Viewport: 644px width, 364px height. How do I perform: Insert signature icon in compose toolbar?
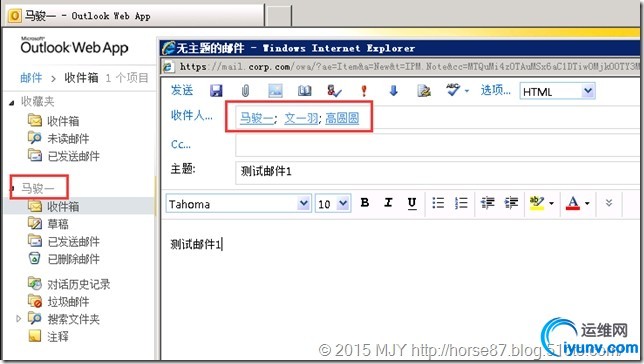tap(424, 91)
